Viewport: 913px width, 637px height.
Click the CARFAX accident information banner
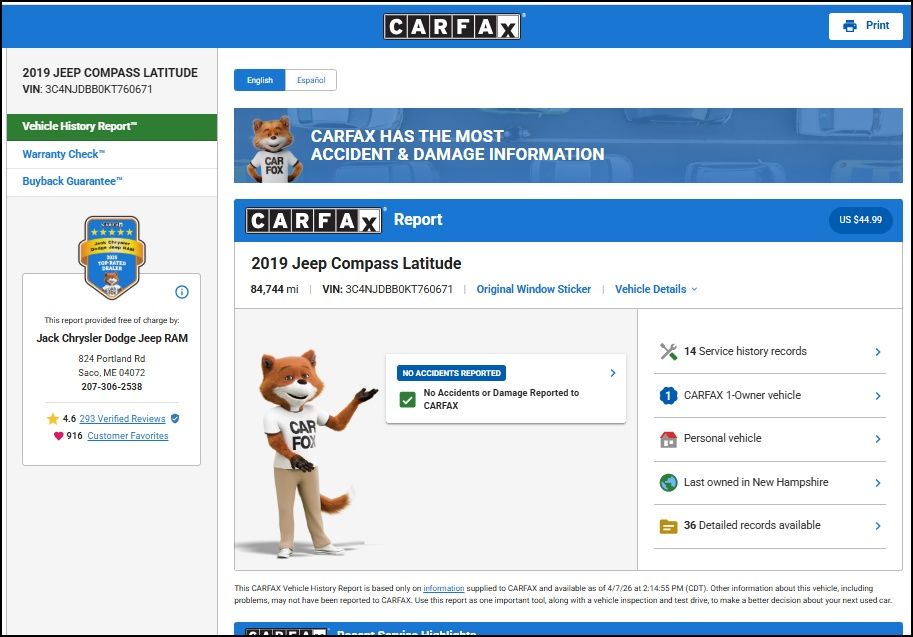[568, 146]
